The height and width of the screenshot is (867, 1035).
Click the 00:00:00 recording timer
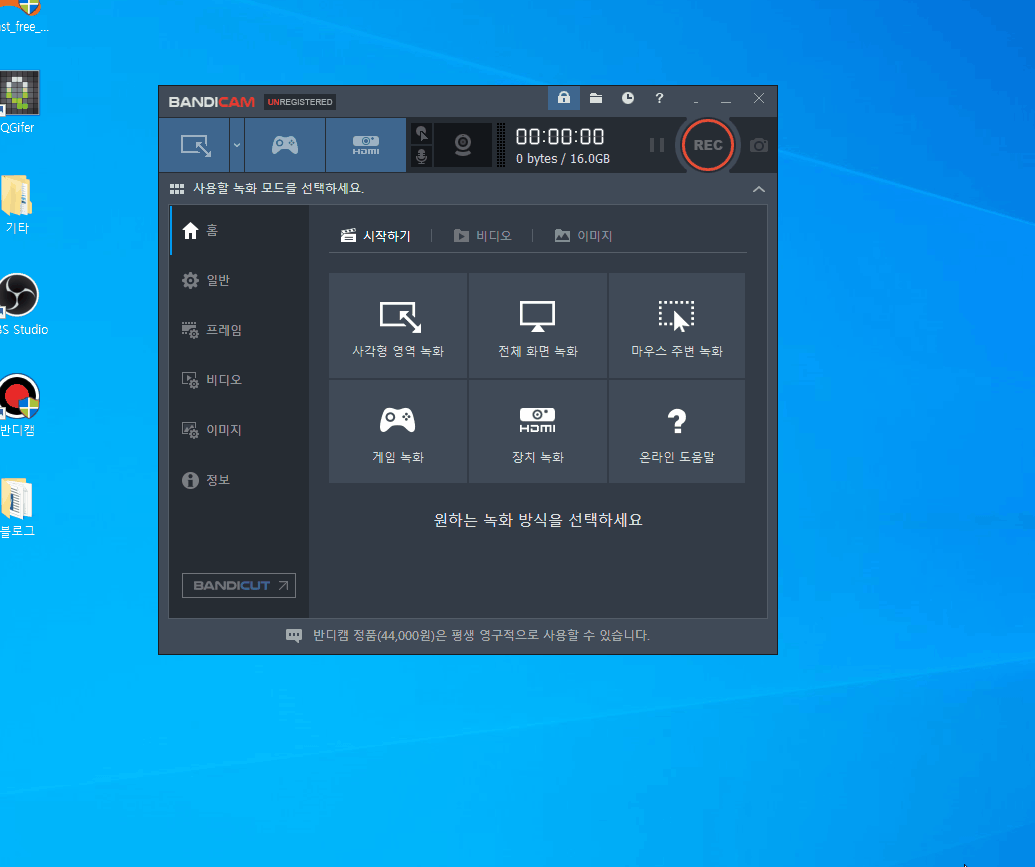560,137
